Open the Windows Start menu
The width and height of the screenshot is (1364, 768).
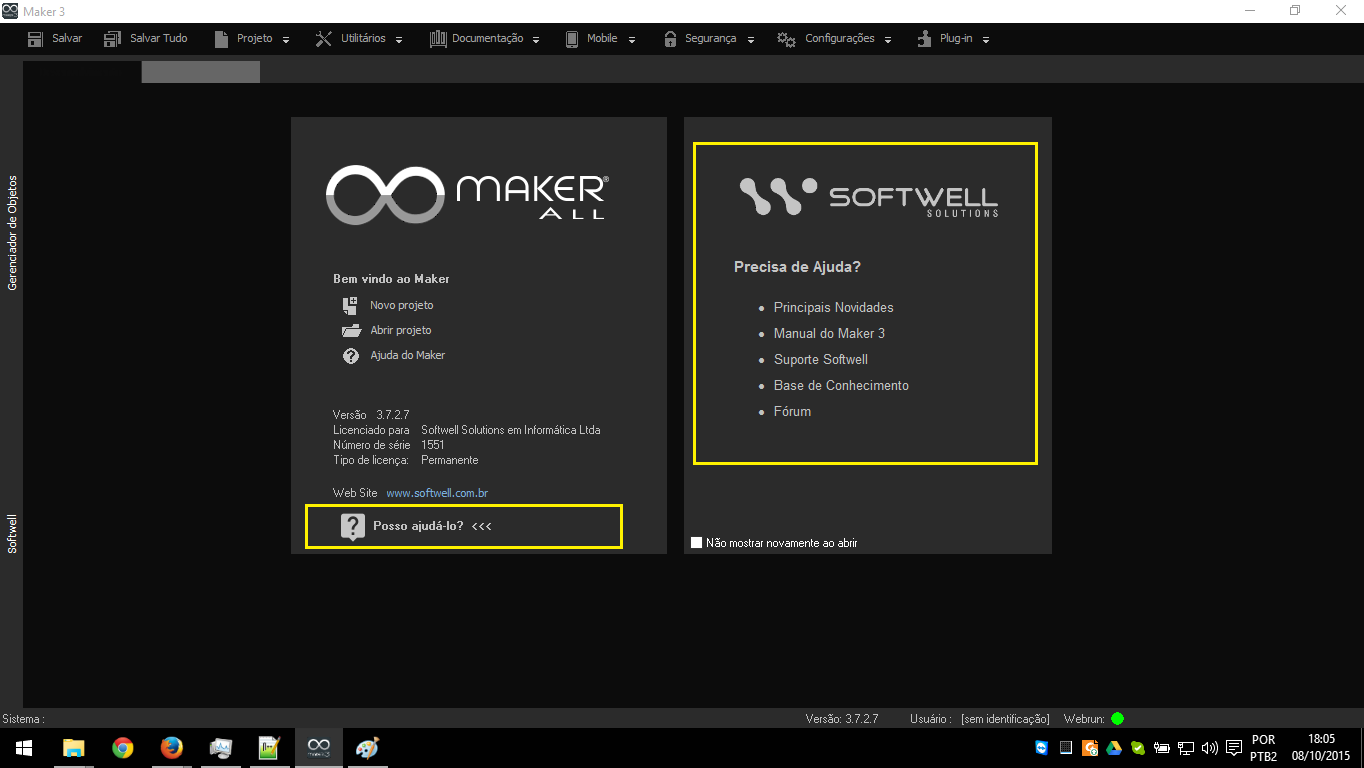click(x=24, y=748)
